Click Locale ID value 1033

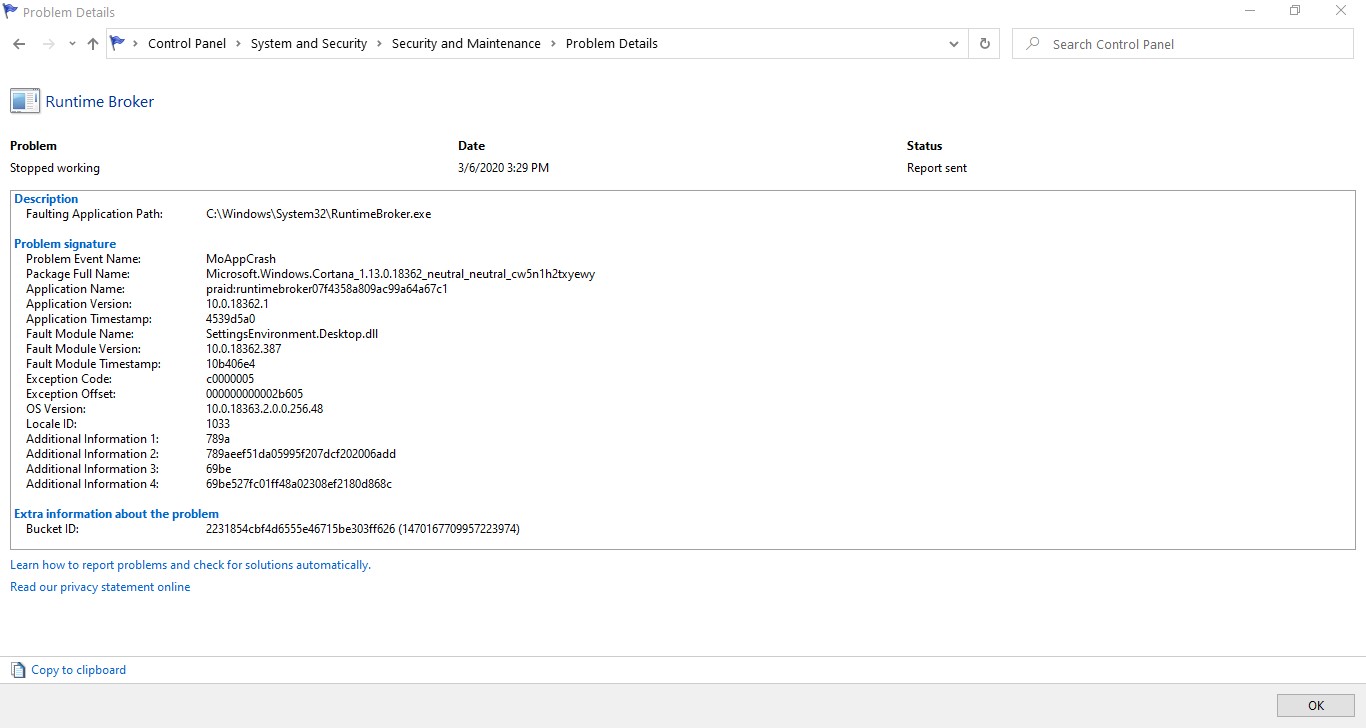point(218,424)
